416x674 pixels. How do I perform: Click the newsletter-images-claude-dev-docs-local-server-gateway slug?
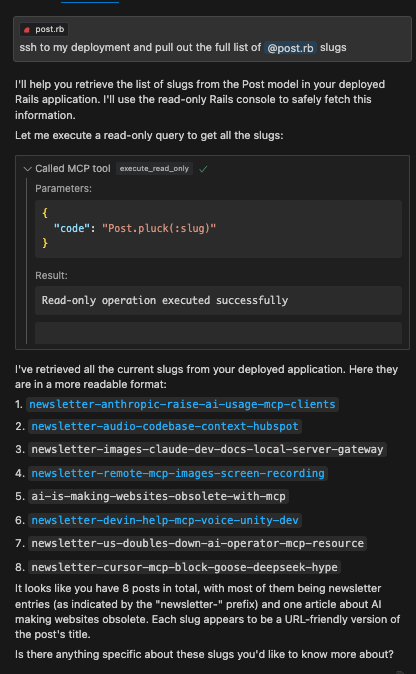pos(207,450)
